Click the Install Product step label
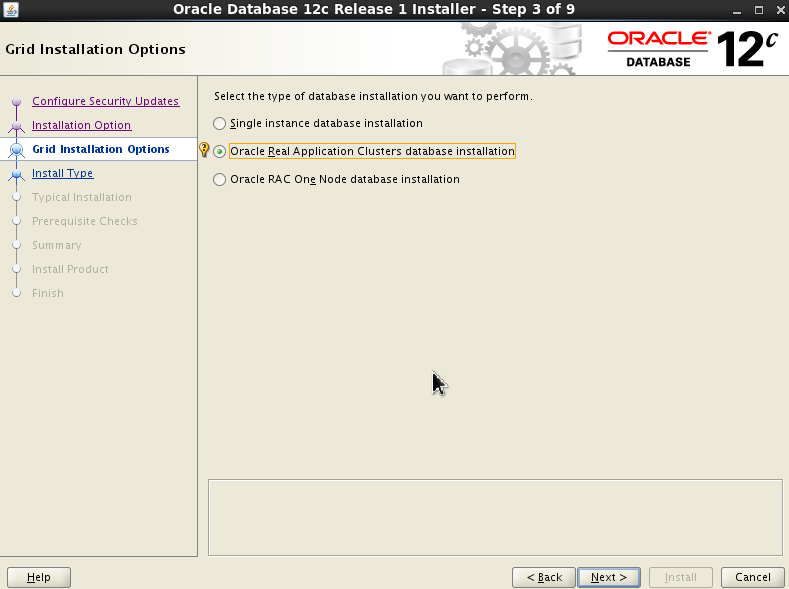This screenshot has height=589, width=789. click(x=70, y=270)
